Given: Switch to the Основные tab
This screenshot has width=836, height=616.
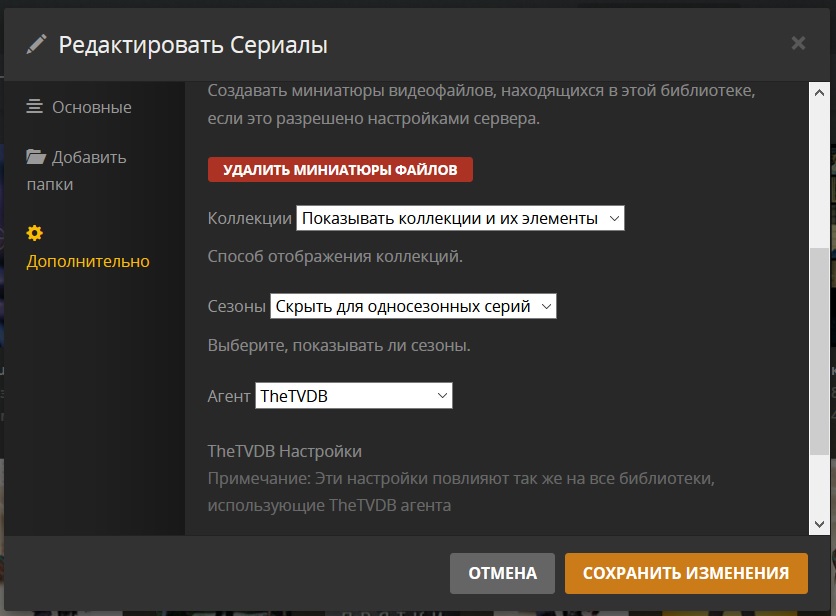Looking at the screenshot, I should pyautogui.click(x=91, y=107).
